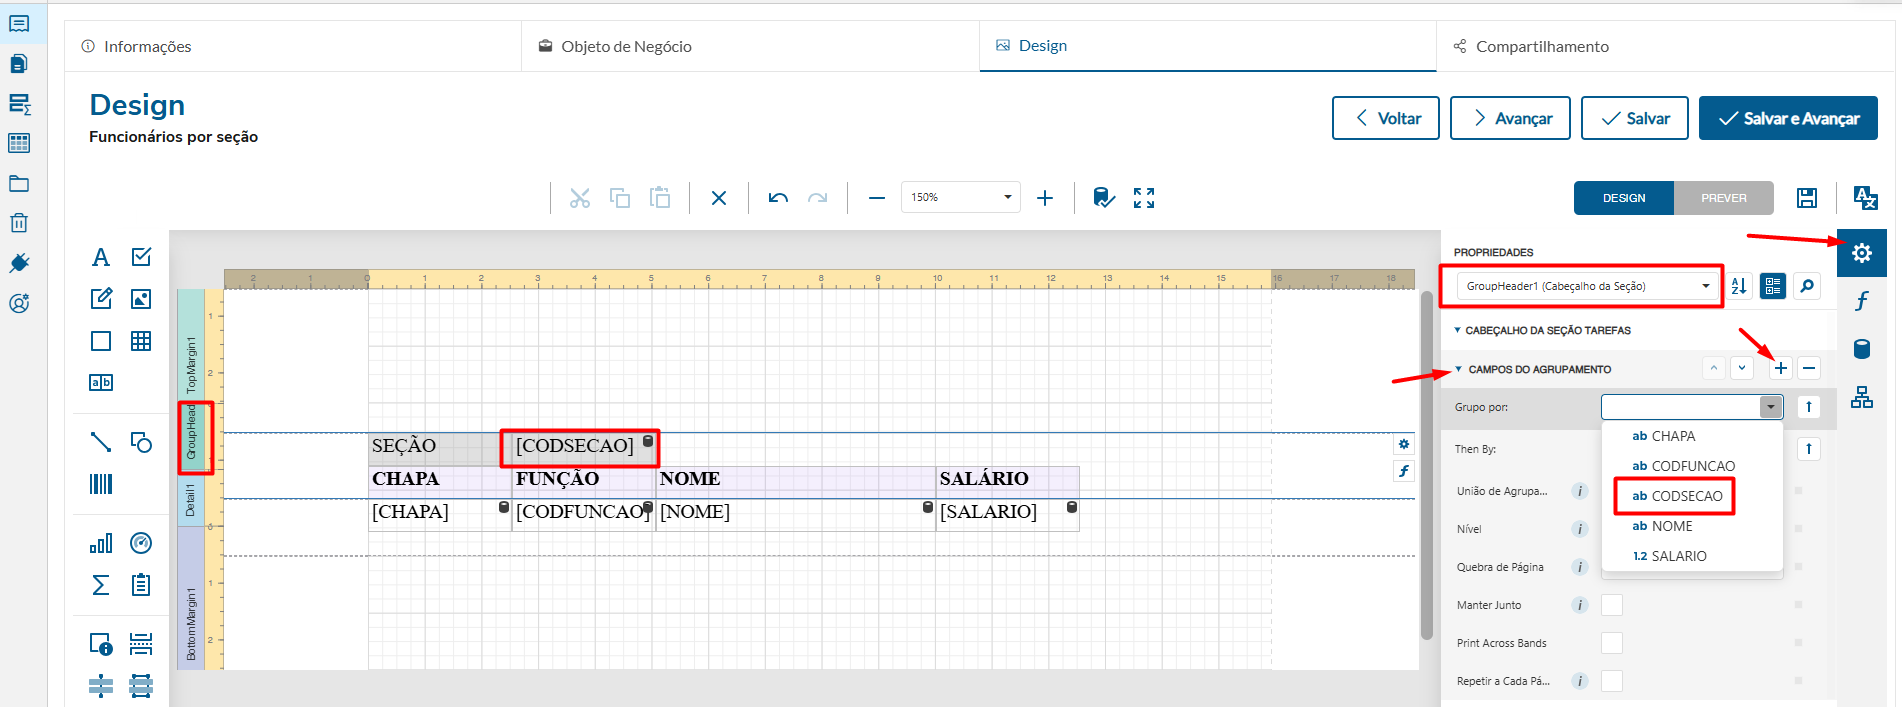Collapse Campos do Agrupamento section

point(1459,369)
